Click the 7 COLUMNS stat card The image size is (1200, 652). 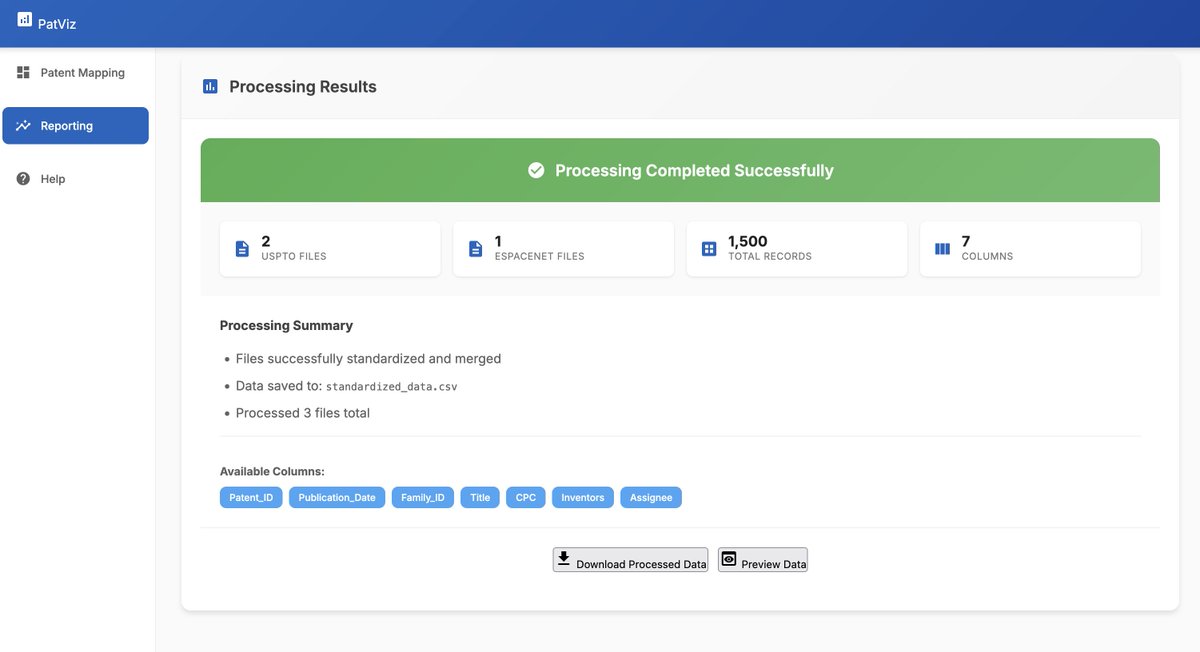[x=1030, y=249]
